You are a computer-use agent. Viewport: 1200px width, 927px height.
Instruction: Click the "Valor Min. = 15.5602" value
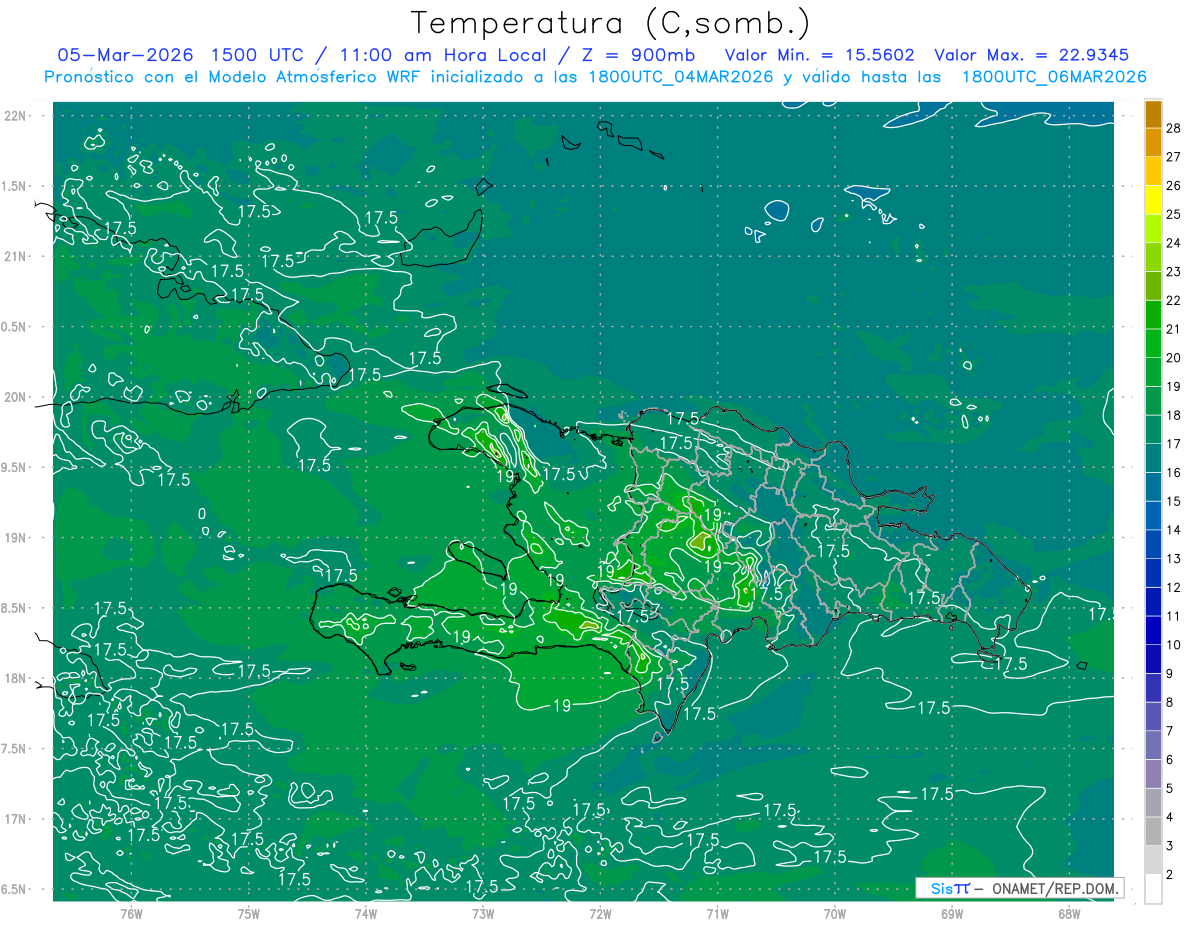(x=820, y=55)
